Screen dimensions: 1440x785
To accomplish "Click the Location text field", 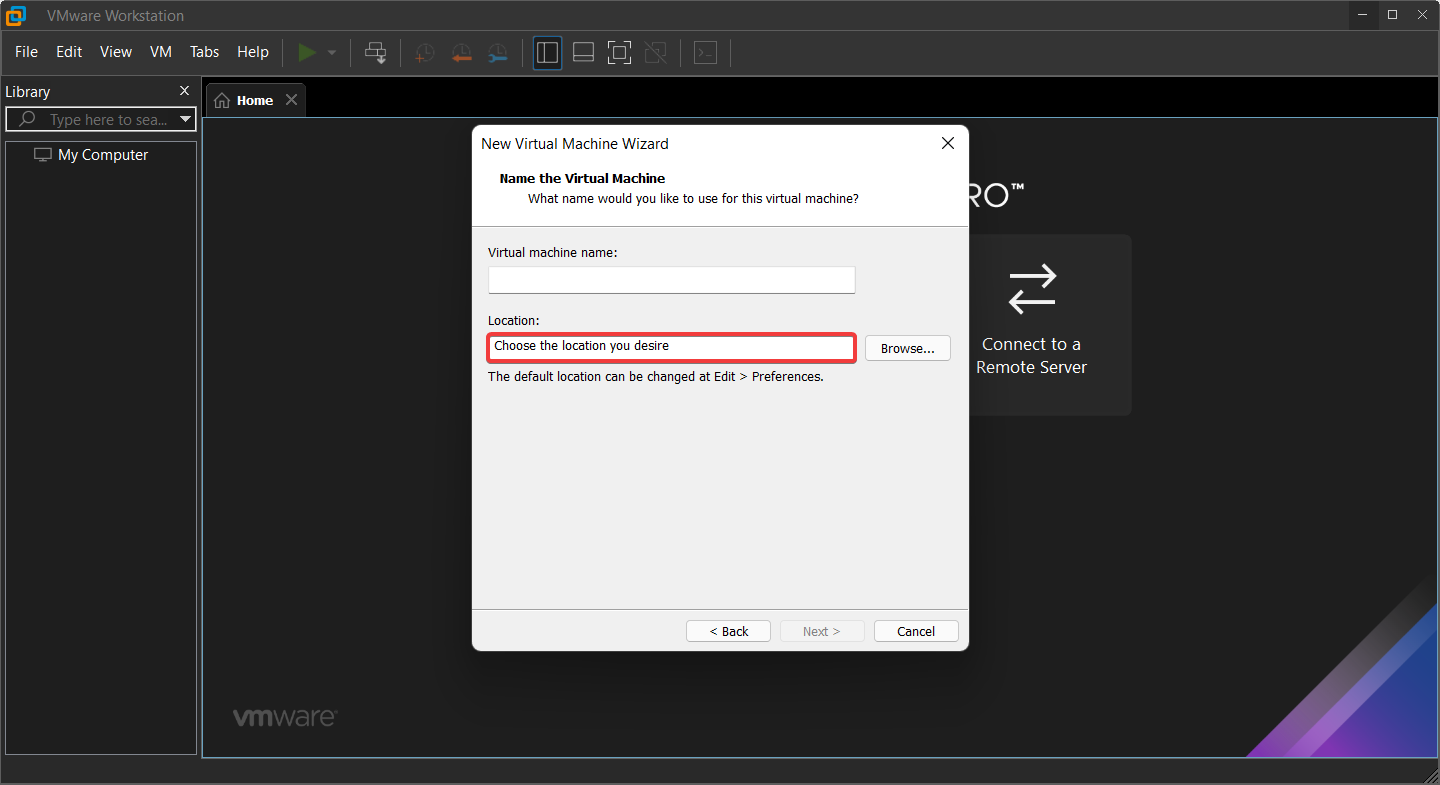I will (672, 347).
